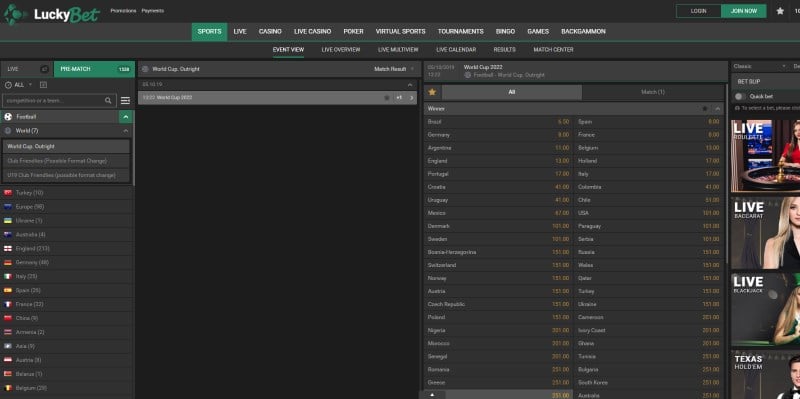Click globe icon in World Cup Outright header

pos(145,69)
